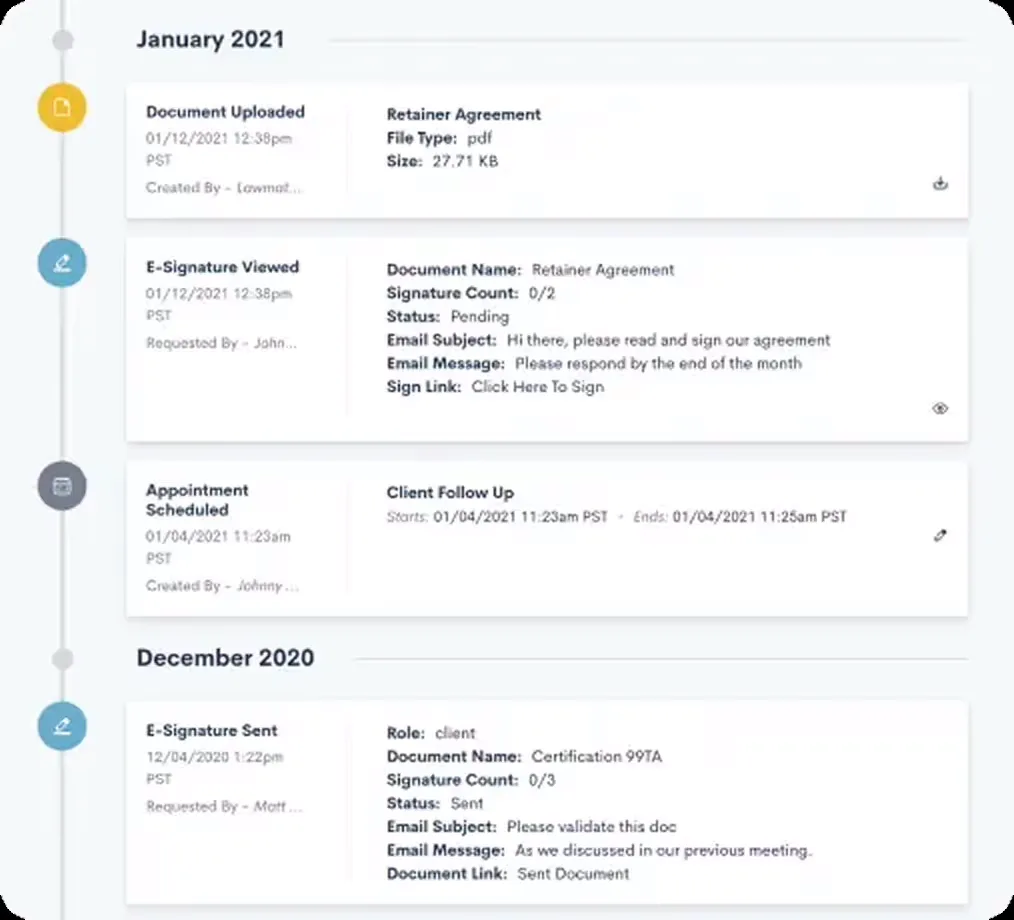Select the blue E-Signature pen icon for January
Screen dimensions: 1014x920
[x=62, y=263]
